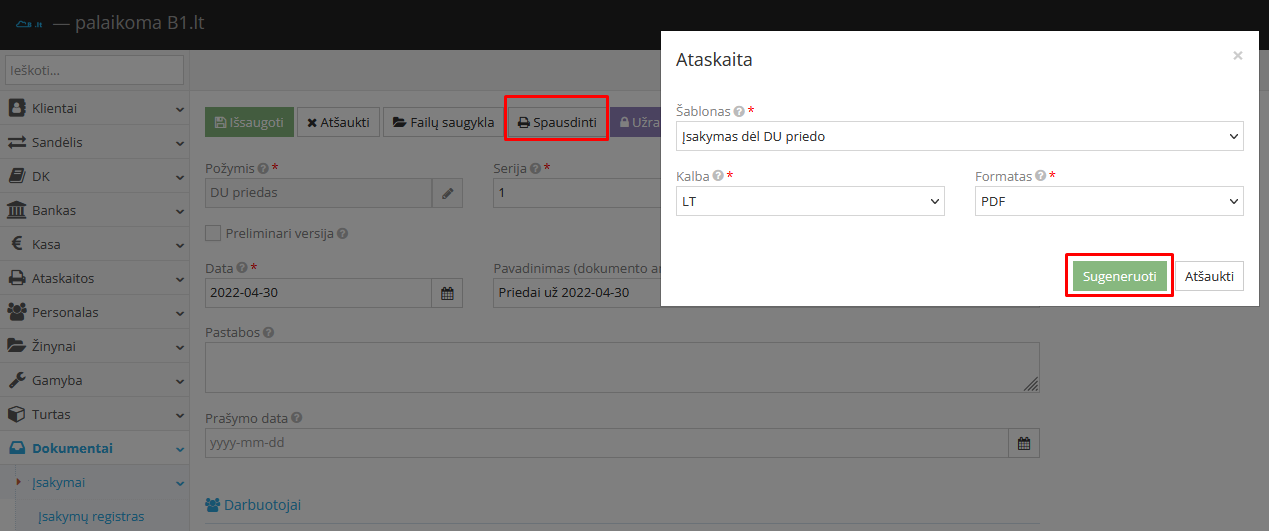Open the Formatas dropdown
Viewport: 1269px width, 531px height.
point(1109,201)
